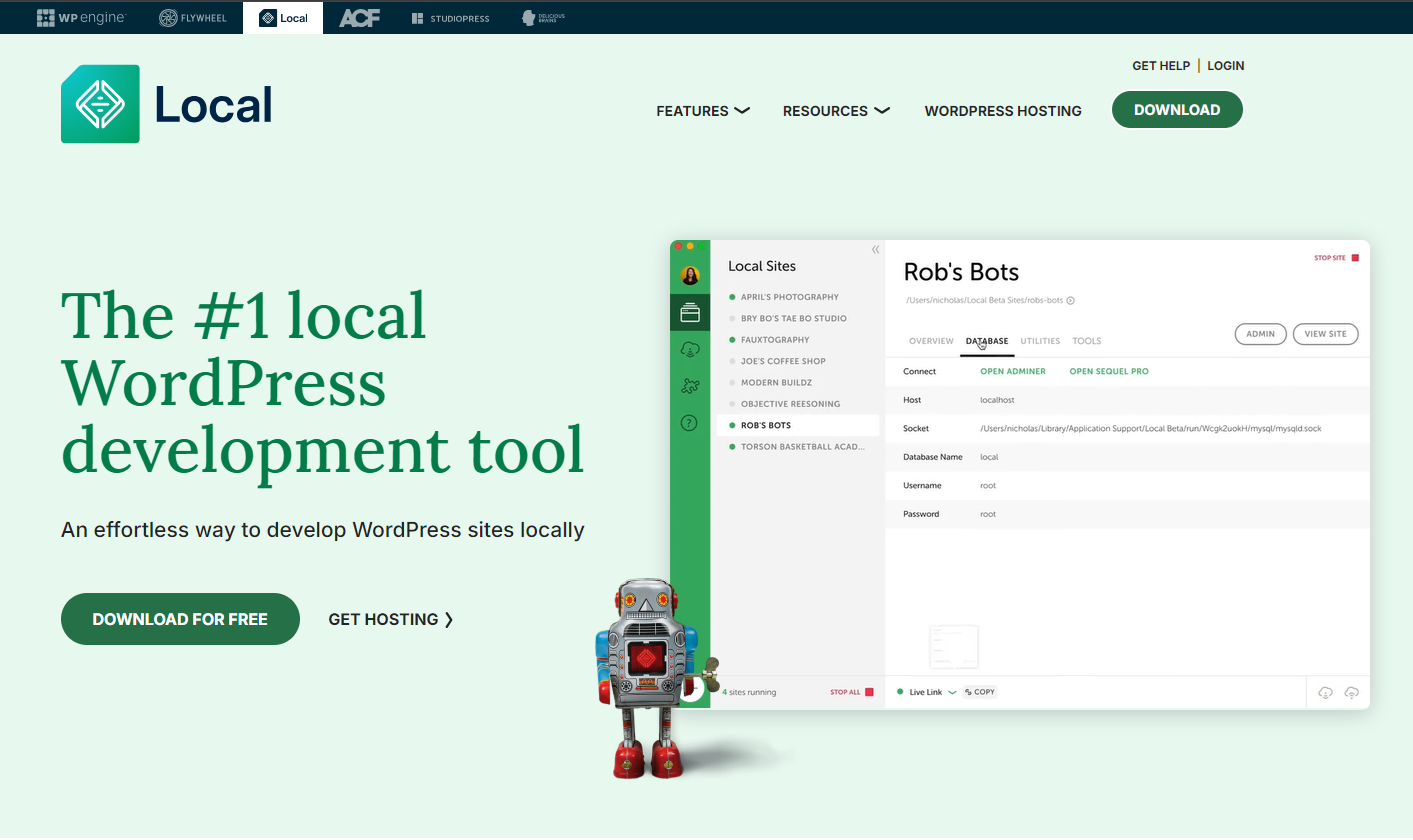
Task: Click OPEN ADMINER link
Action: click(x=1013, y=372)
